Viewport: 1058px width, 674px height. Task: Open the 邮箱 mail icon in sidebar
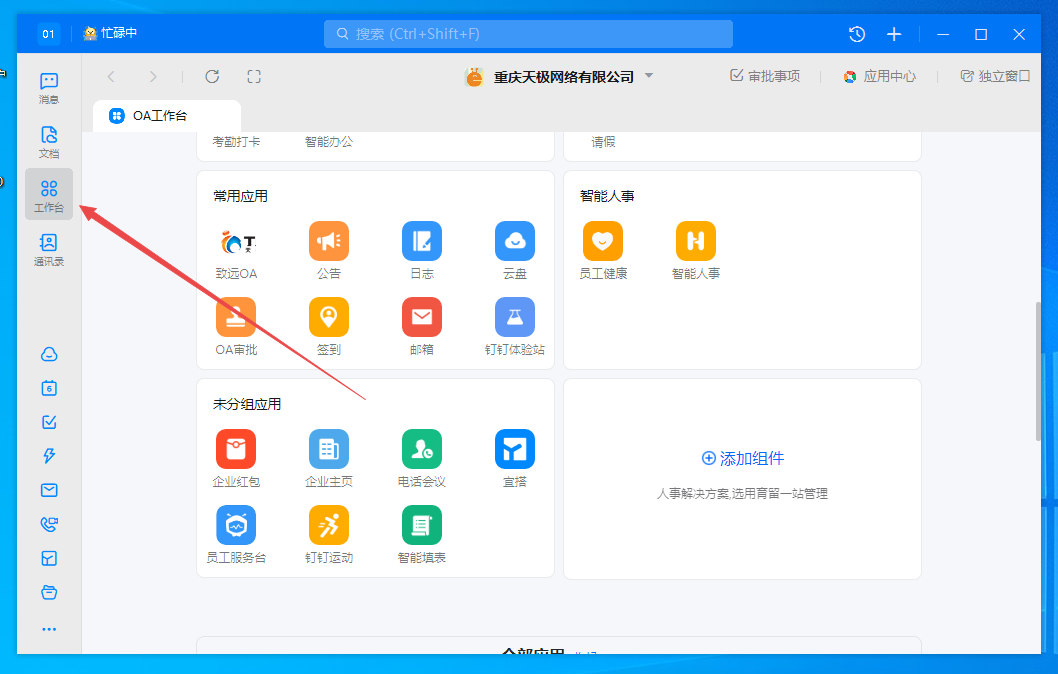48,490
